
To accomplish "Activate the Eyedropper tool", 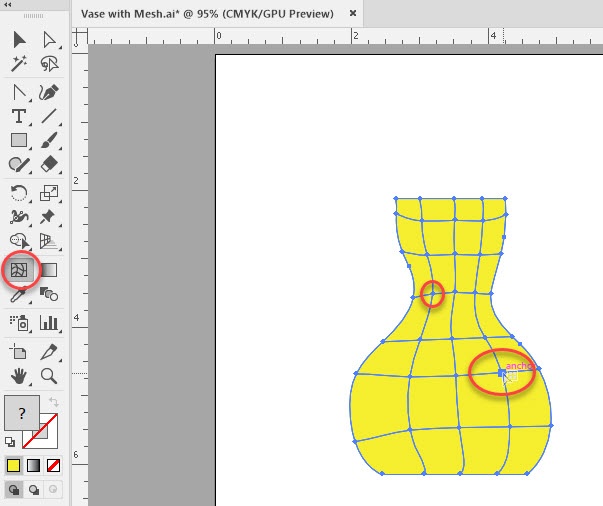I will [x=19, y=296].
